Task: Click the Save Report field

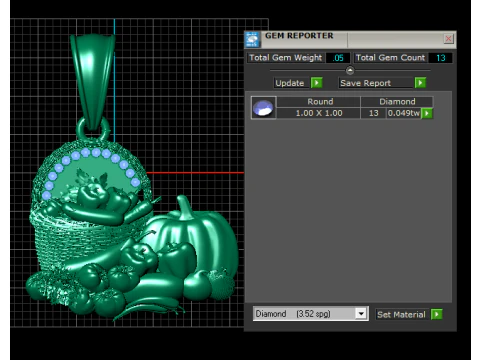Action: click(x=376, y=83)
